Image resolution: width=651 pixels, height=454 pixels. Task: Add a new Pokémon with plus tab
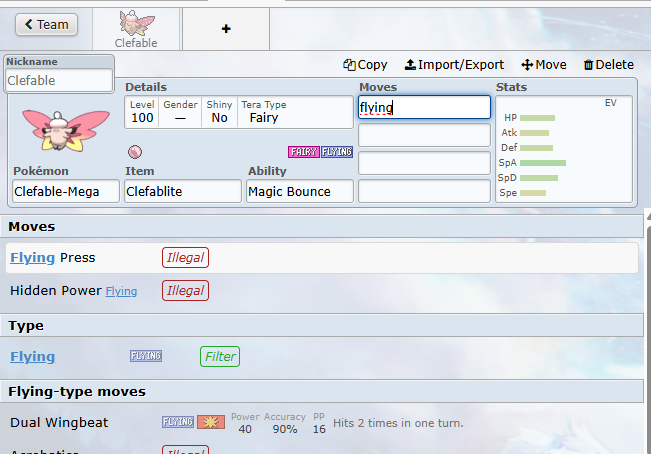[226, 29]
